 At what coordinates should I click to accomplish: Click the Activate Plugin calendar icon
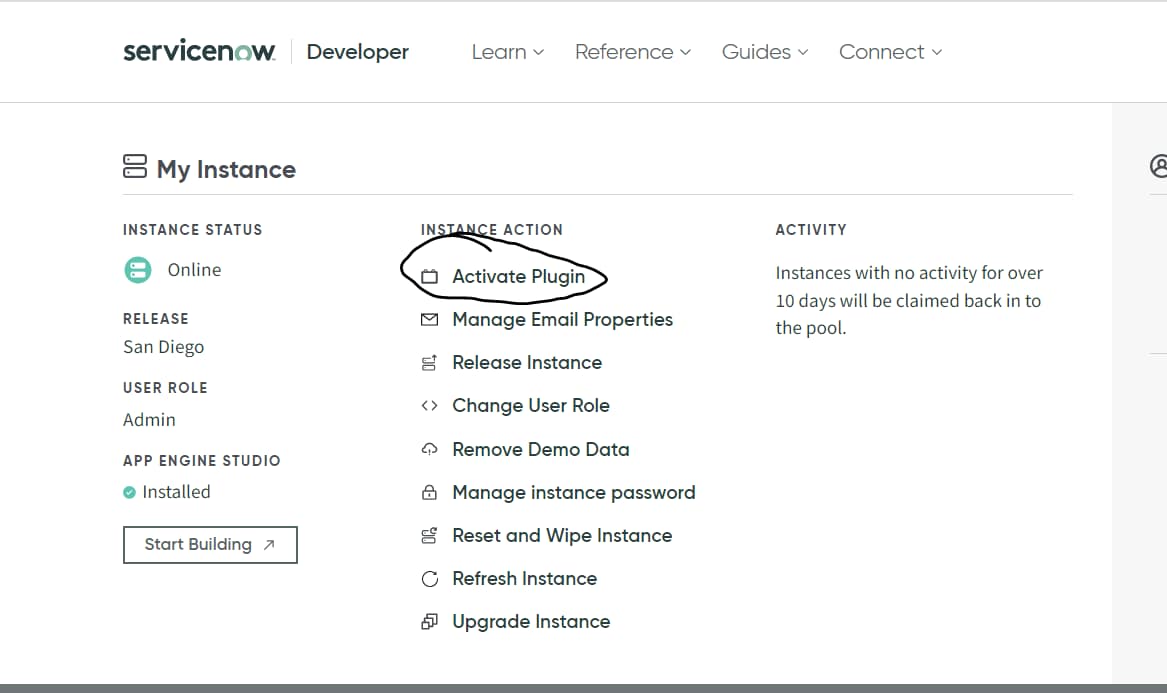tap(429, 277)
